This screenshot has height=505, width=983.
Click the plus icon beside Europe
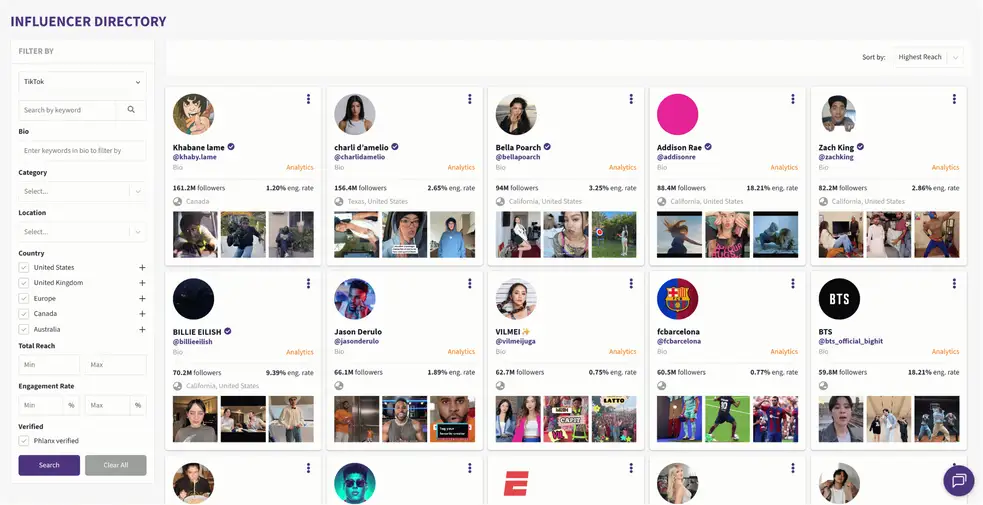142,299
